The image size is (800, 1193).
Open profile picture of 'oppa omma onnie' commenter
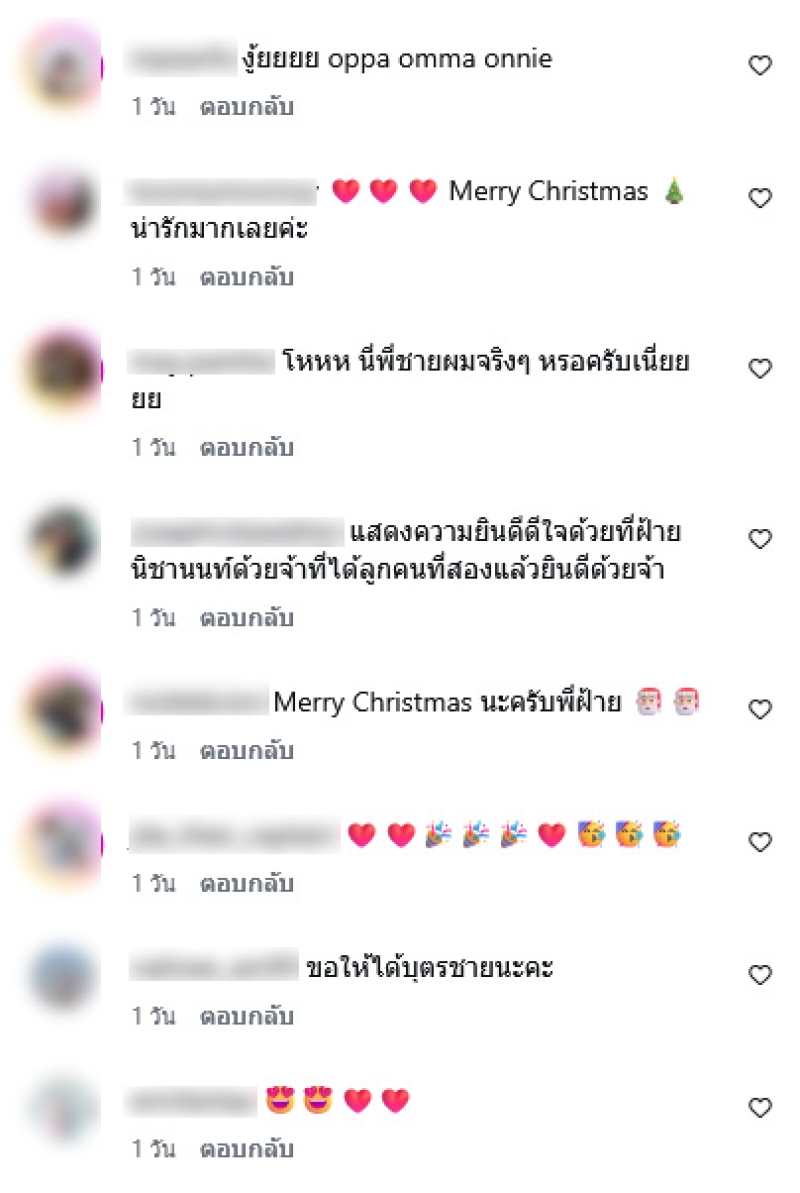pos(64,68)
